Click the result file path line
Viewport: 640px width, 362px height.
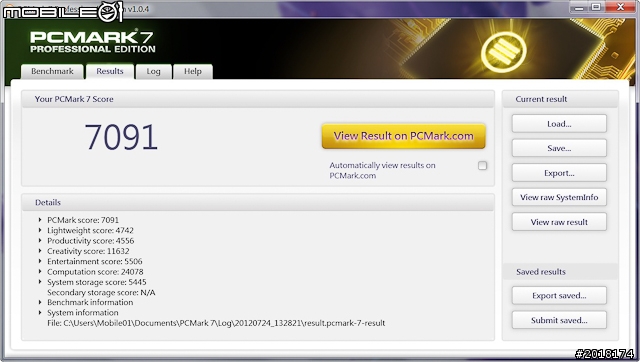tap(216, 323)
